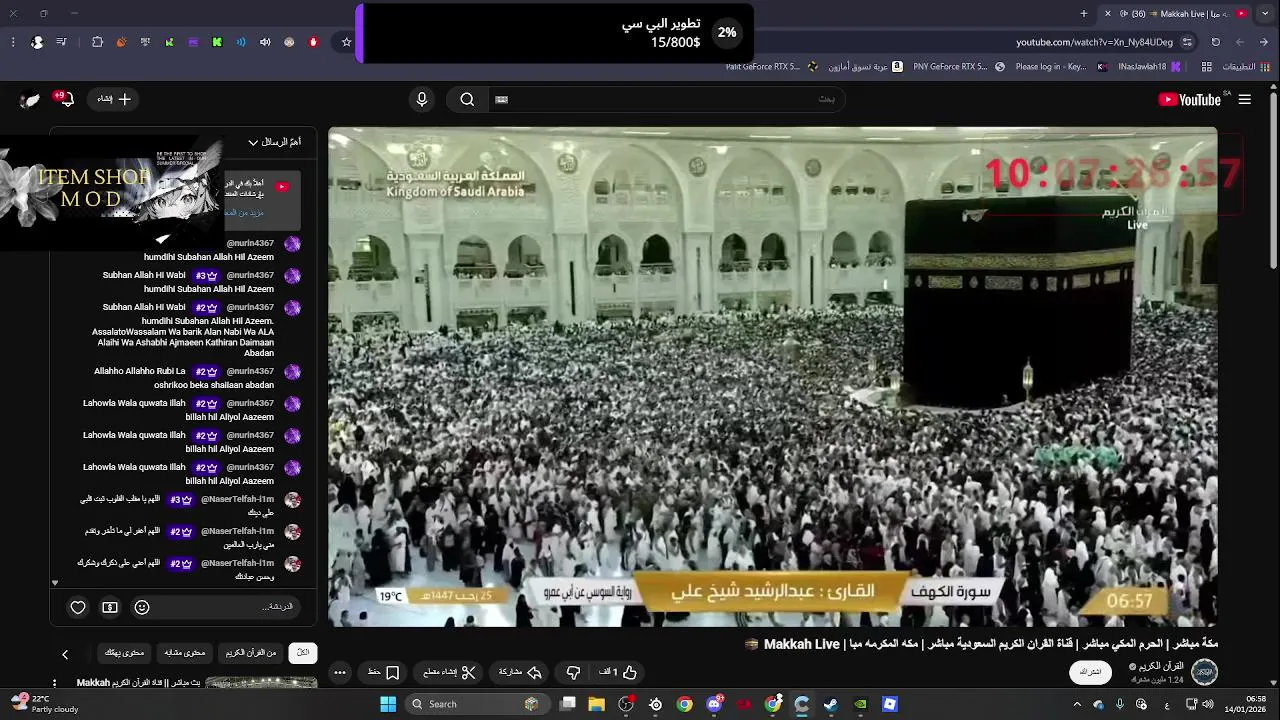Reload the page with the refresh button
The width and height of the screenshot is (1280, 720).
(1216, 42)
